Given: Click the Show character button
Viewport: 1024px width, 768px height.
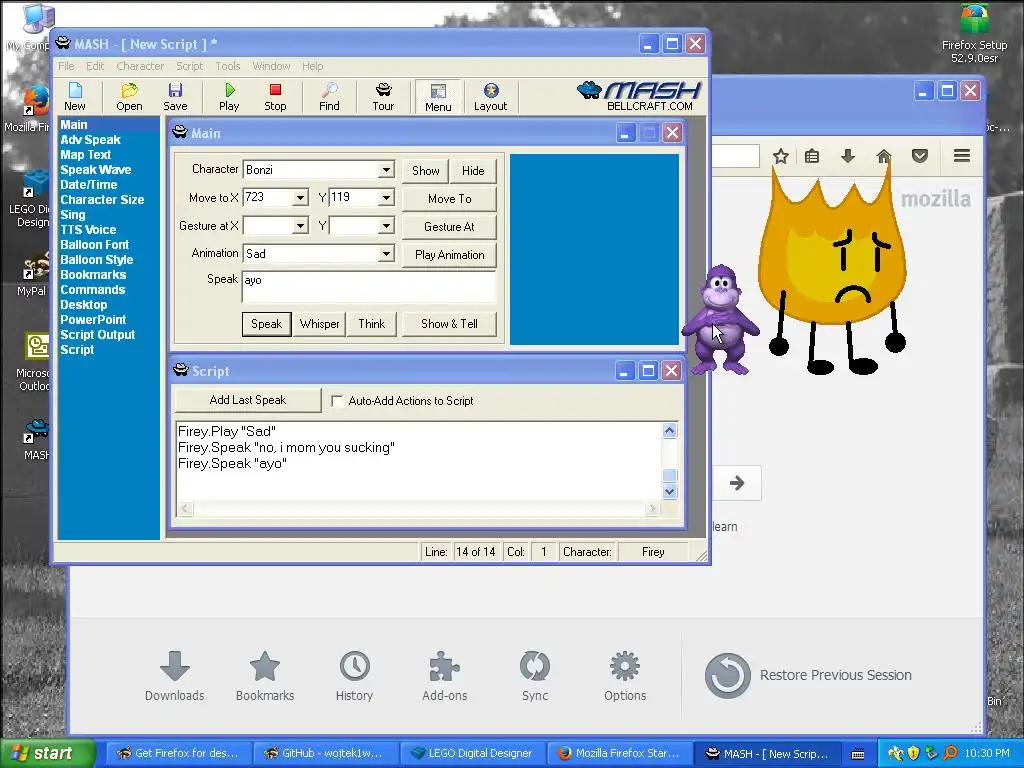Looking at the screenshot, I should pos(426,171).
